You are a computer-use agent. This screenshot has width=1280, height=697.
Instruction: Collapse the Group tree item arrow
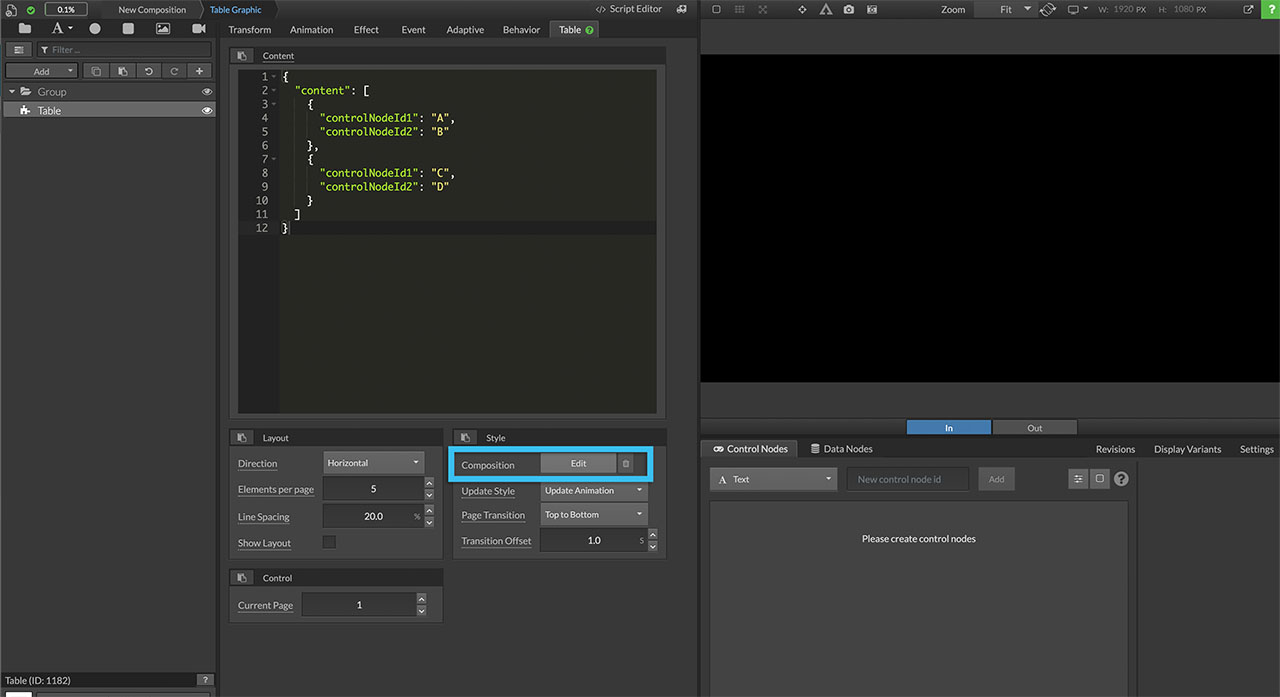11,92
